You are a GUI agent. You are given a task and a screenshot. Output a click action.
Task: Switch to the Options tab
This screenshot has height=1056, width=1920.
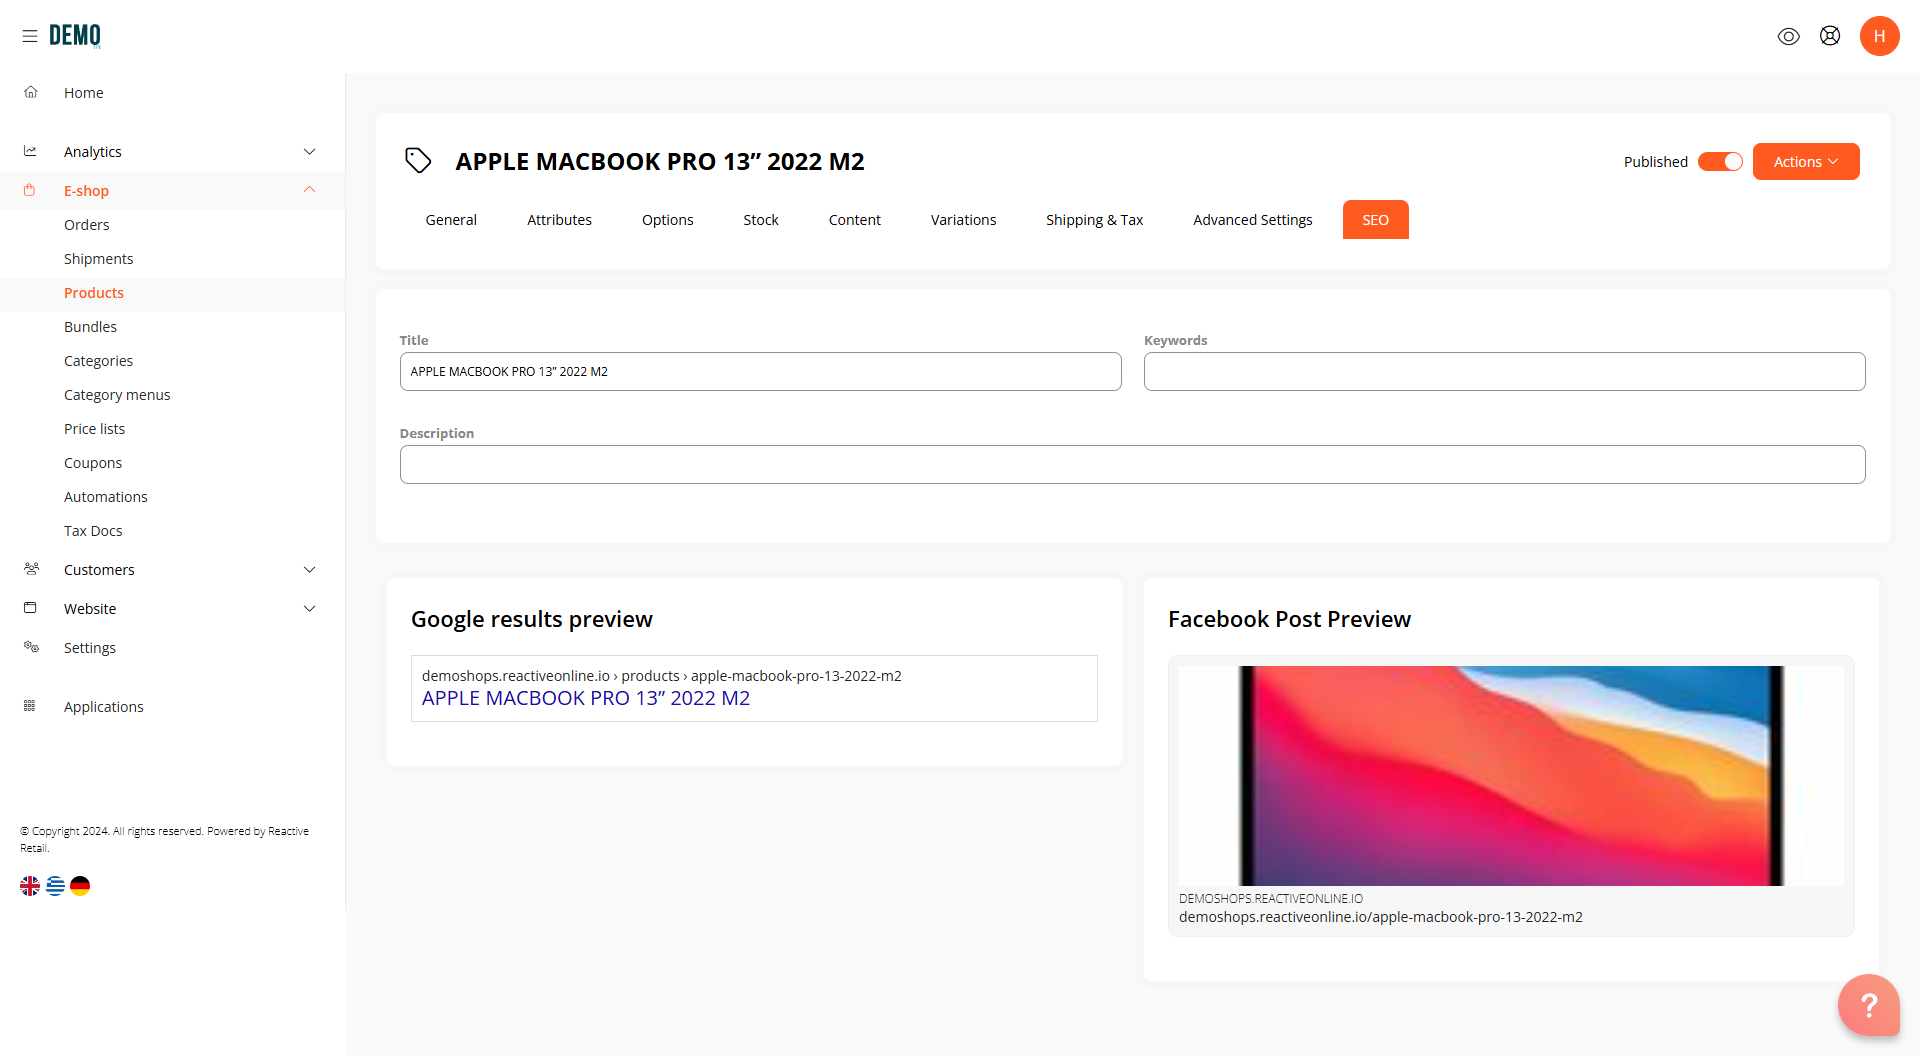(668, 220)
